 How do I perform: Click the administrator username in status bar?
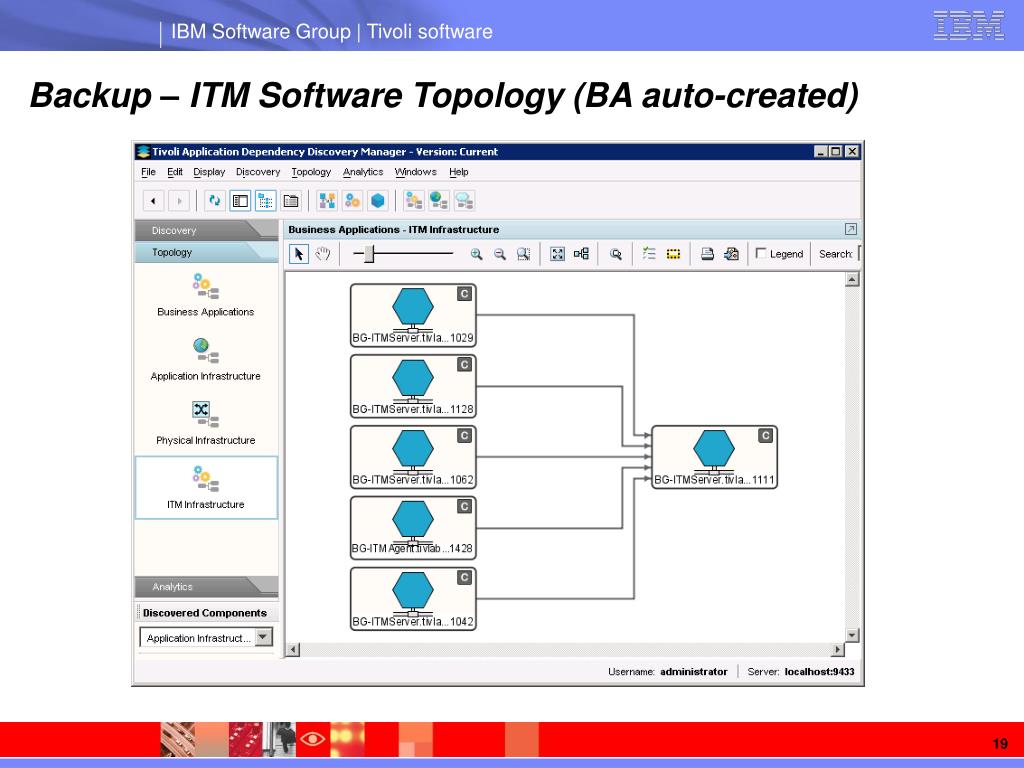pyautogui.click(x=694, y=671)
